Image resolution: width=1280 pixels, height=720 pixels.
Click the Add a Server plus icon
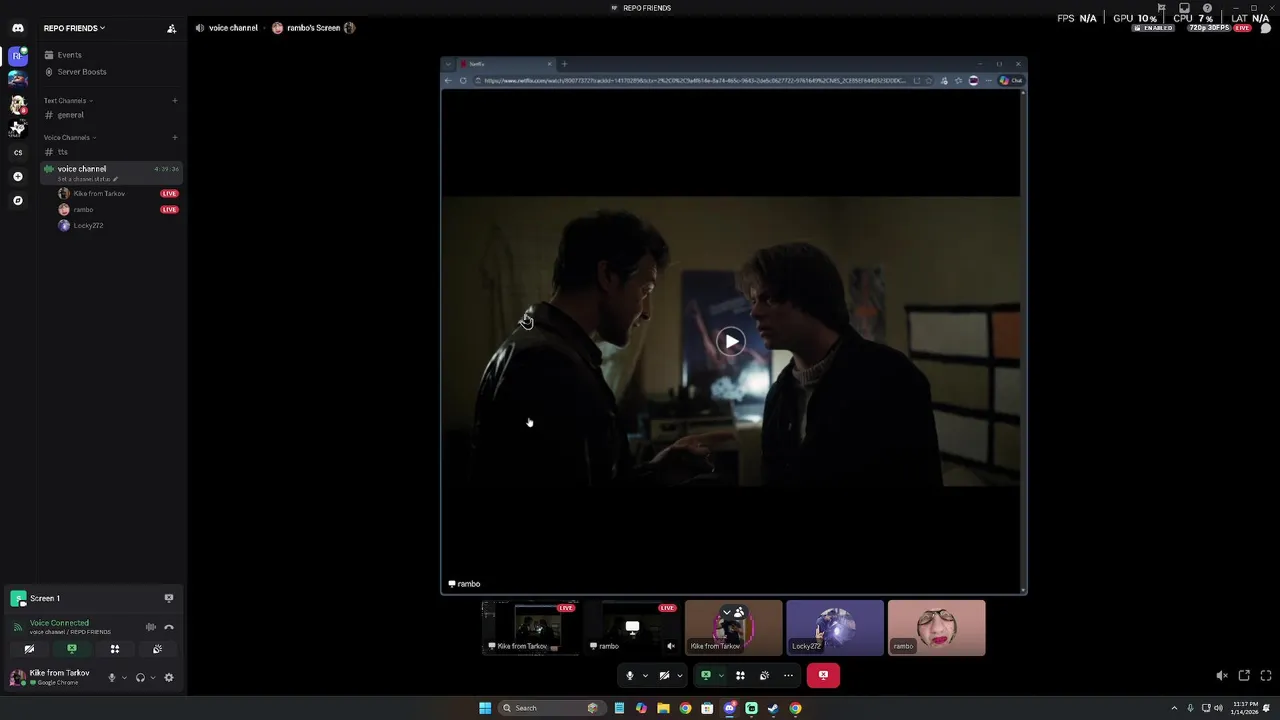point(18,176)
